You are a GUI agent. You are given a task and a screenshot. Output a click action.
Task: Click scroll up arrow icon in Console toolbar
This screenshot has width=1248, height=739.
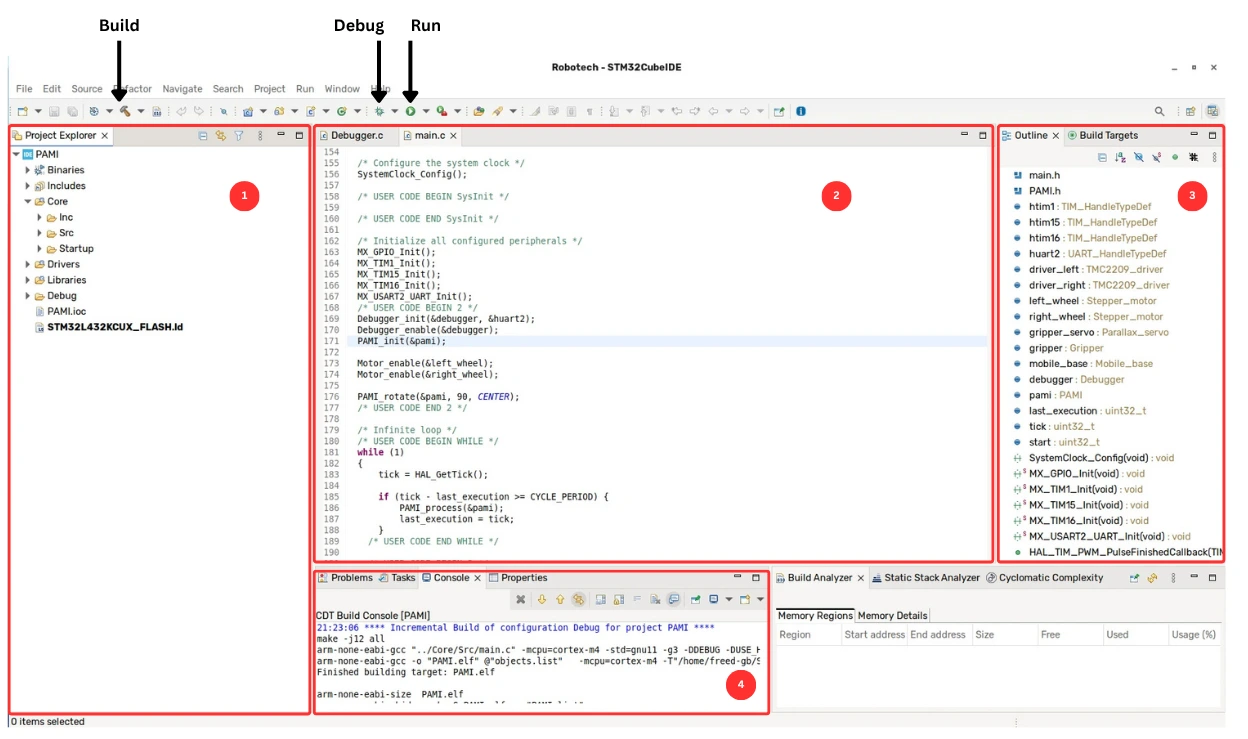click(x=560, y=599)
